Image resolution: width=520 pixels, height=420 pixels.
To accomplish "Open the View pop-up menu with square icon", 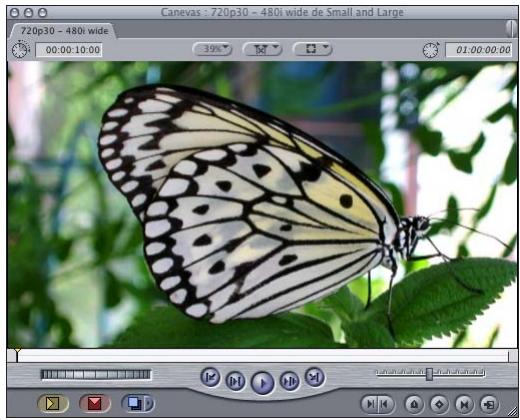I will pos(312,49).
